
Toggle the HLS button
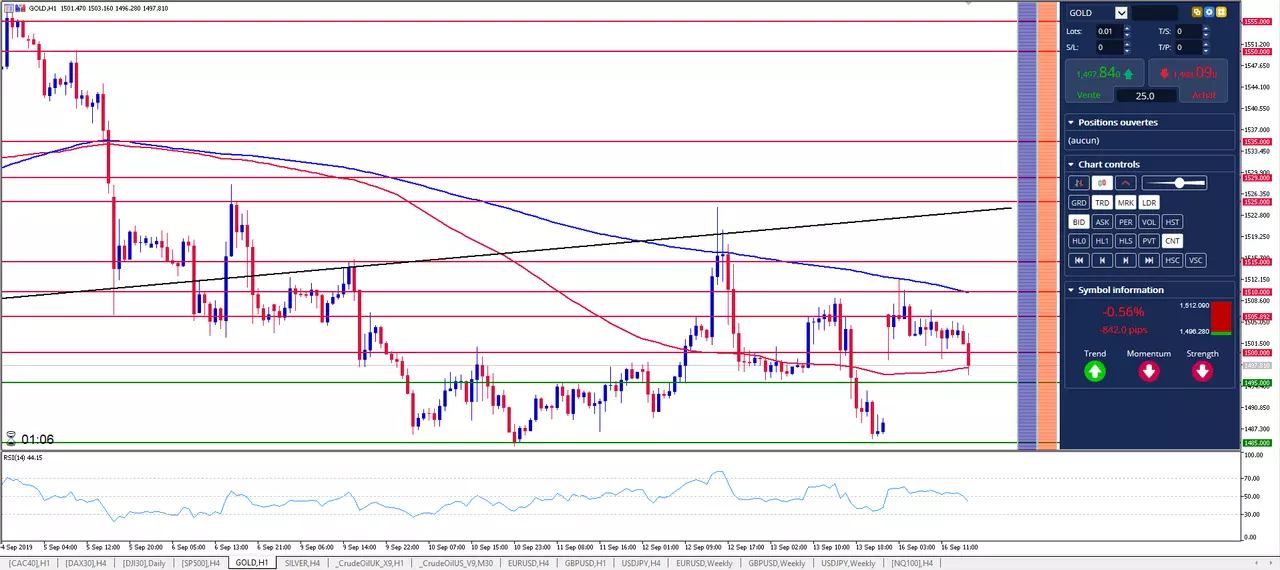point(1126,241)
